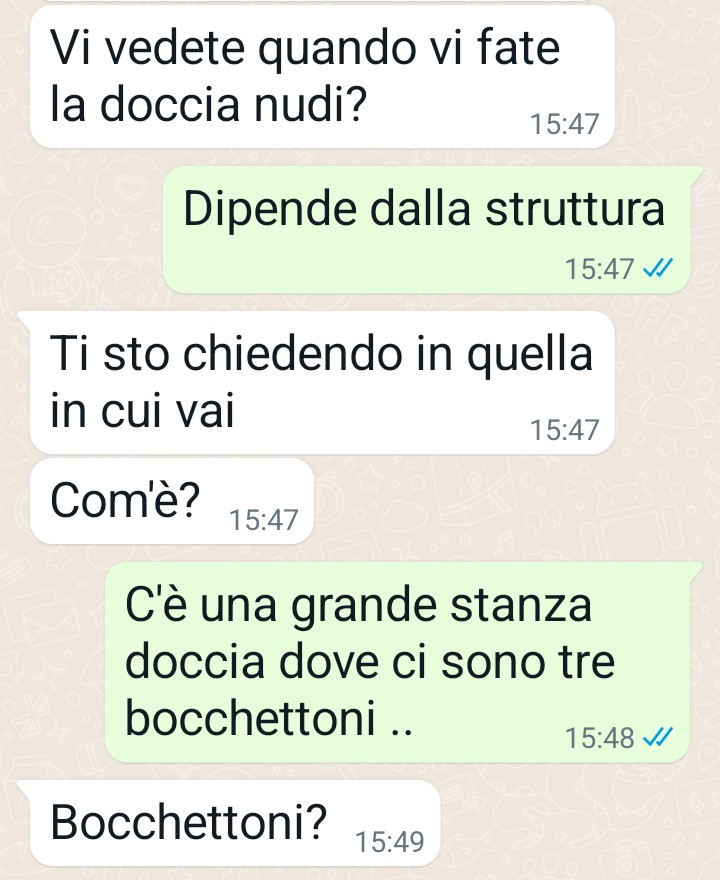Select the "Bocchettoni?" message bubble
Screen dimensions: 720x880
(235, 823)
